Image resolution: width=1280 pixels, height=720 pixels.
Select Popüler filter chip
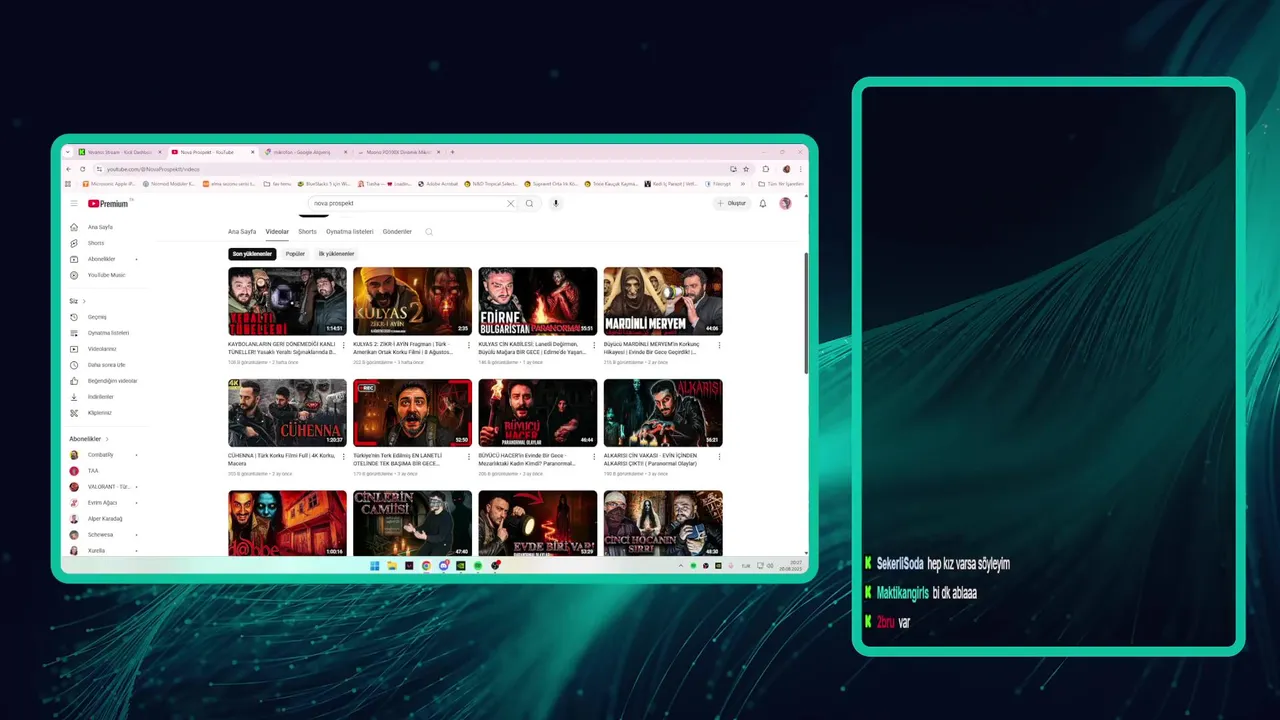point(295,254)
